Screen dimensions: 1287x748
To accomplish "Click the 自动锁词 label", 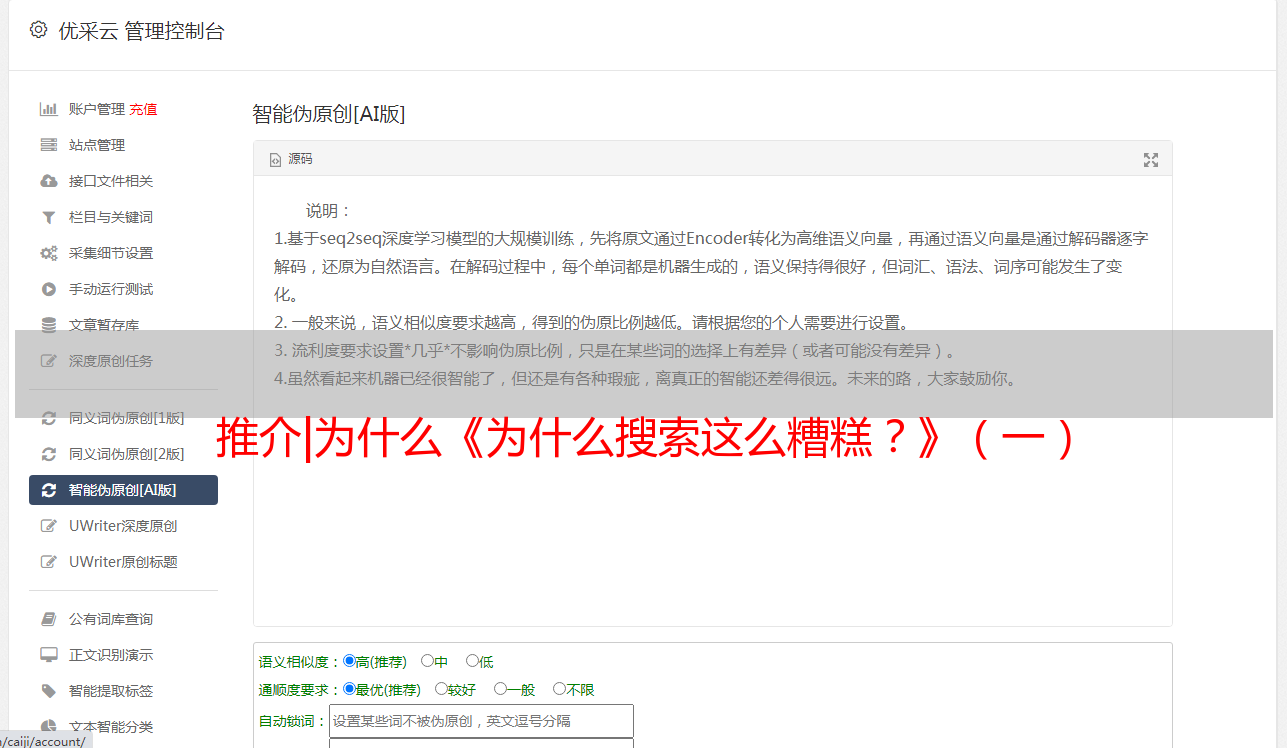I will (293, 721).
